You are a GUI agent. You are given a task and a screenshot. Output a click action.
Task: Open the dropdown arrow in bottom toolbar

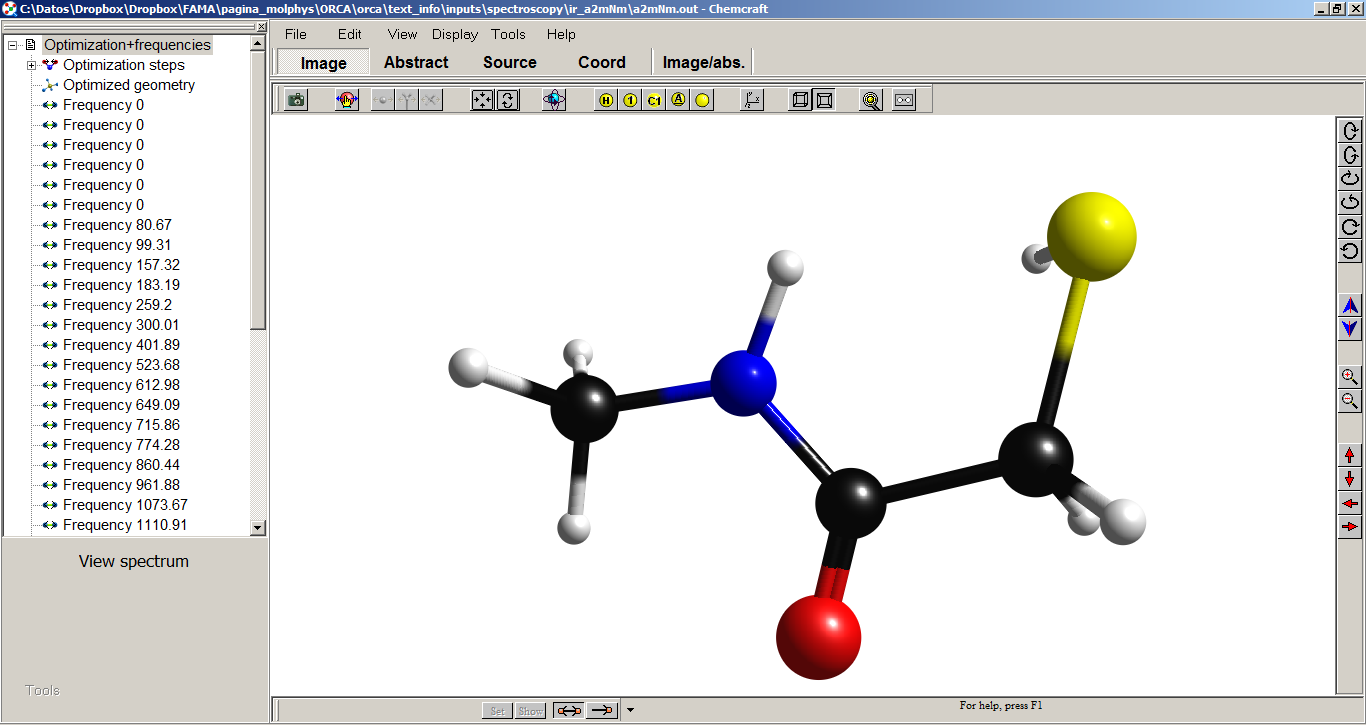(630, 711)
